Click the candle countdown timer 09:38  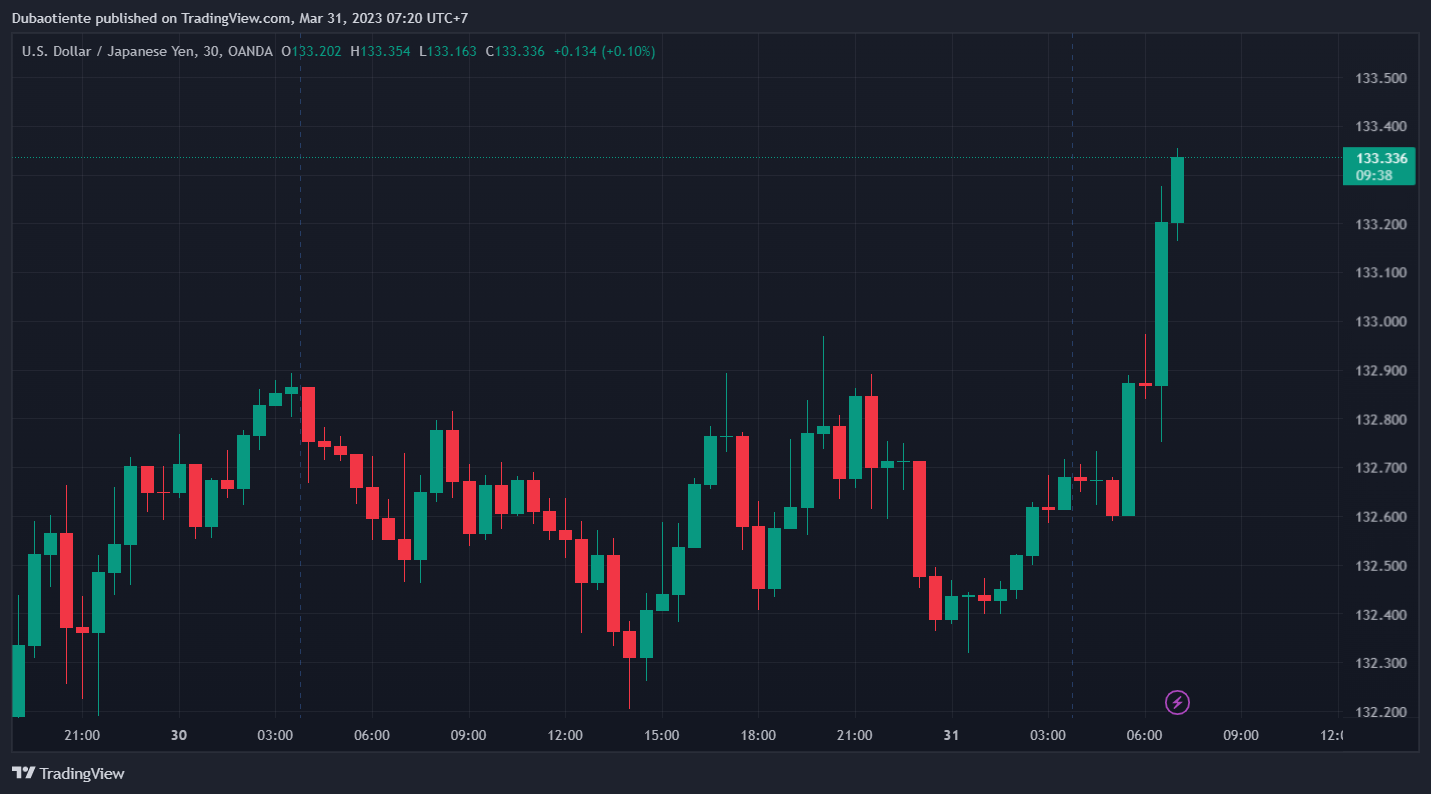click(1374, 175)
